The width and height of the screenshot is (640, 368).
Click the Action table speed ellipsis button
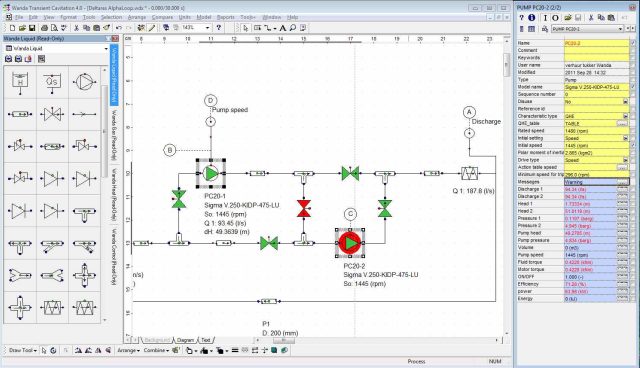pyautogui.click(x=622, y=167)
